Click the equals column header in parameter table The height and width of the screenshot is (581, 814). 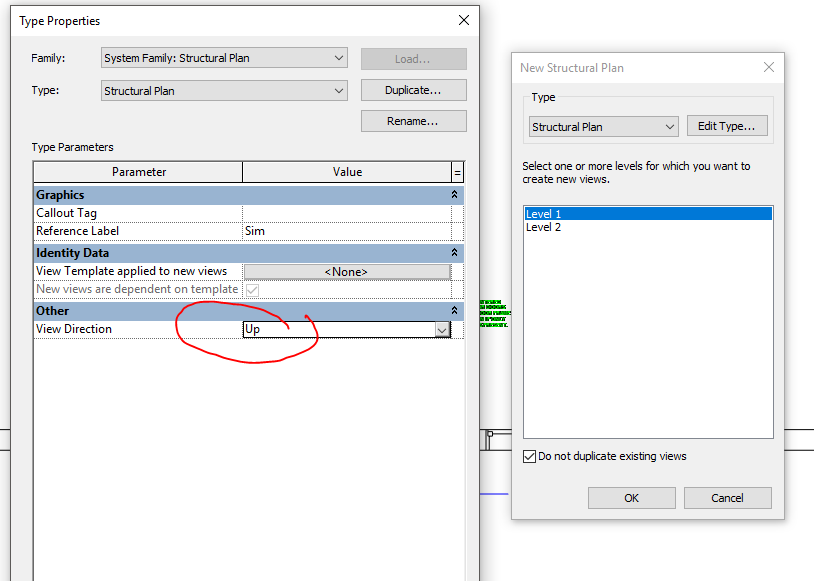458,171
